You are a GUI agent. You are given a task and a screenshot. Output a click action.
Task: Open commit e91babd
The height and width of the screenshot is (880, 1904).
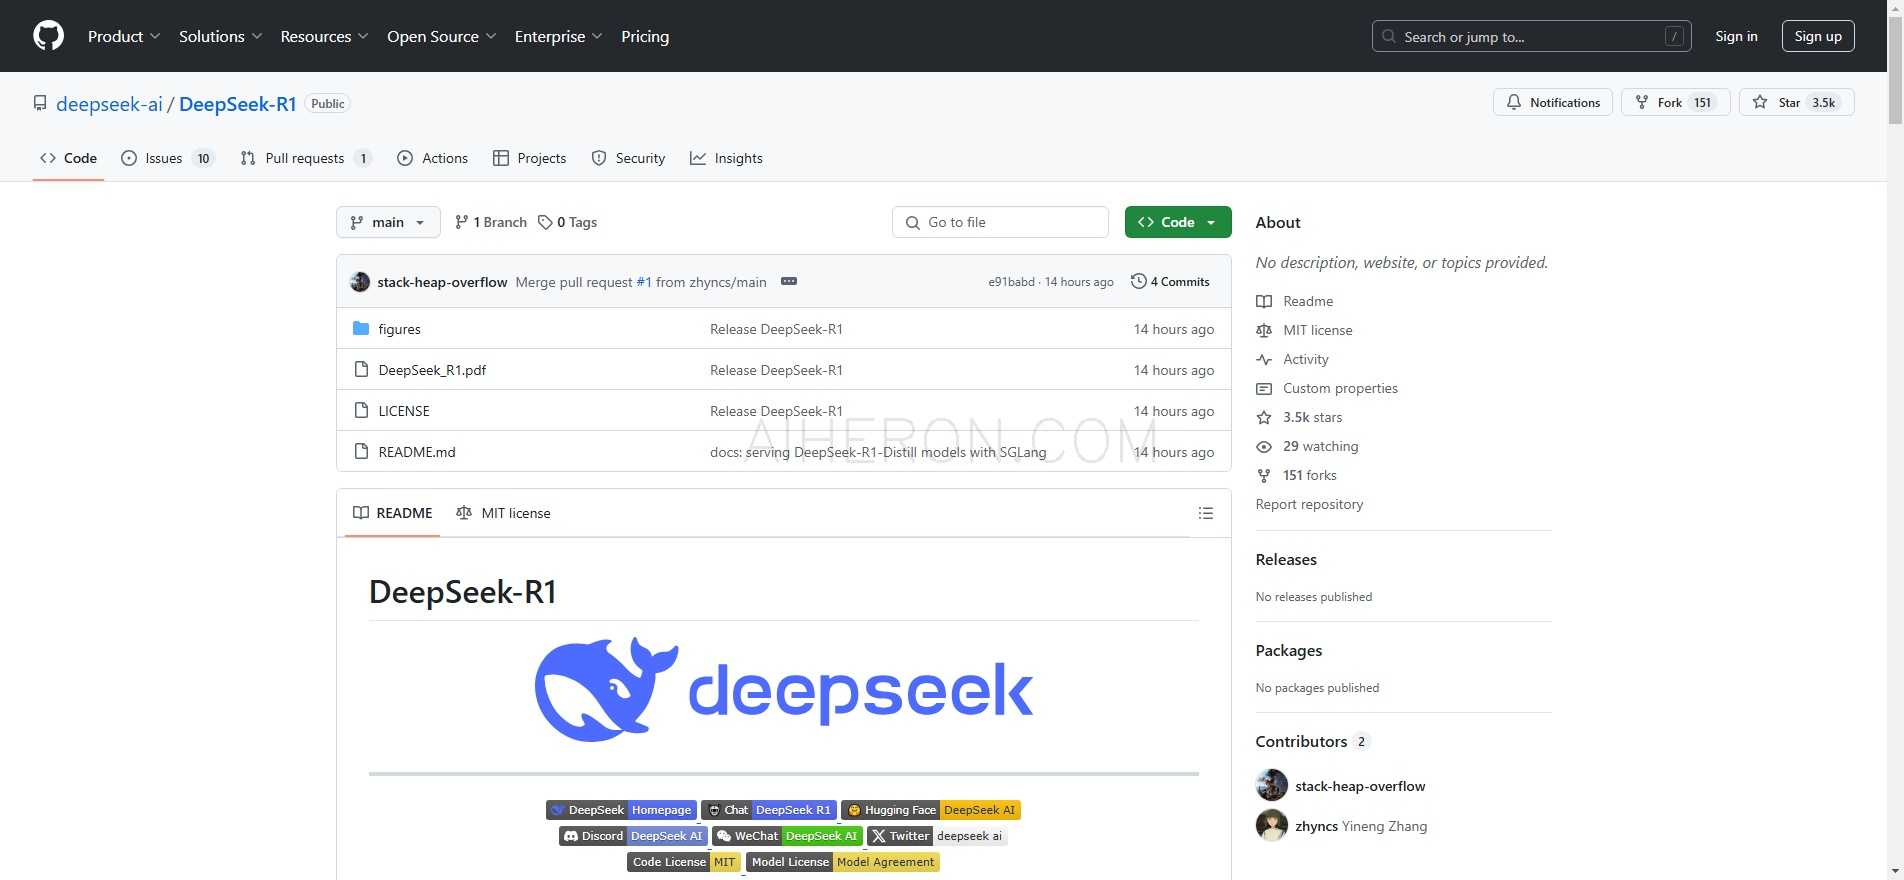click(x=1011, y=282)
